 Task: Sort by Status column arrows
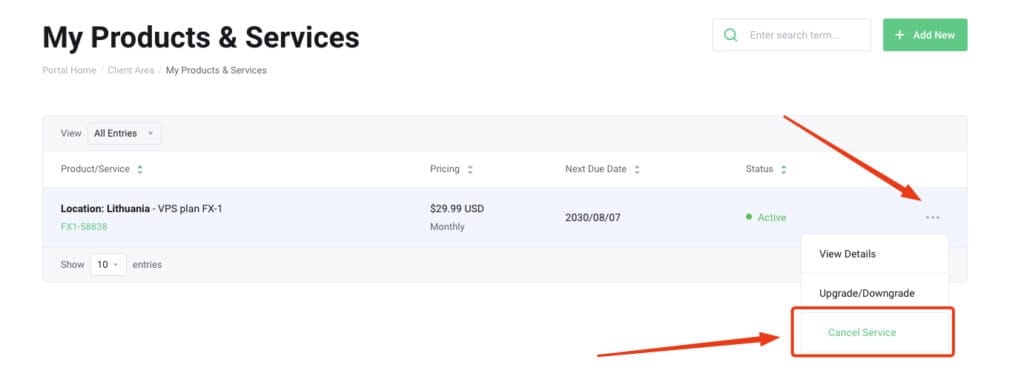click(x=783, y=169)
